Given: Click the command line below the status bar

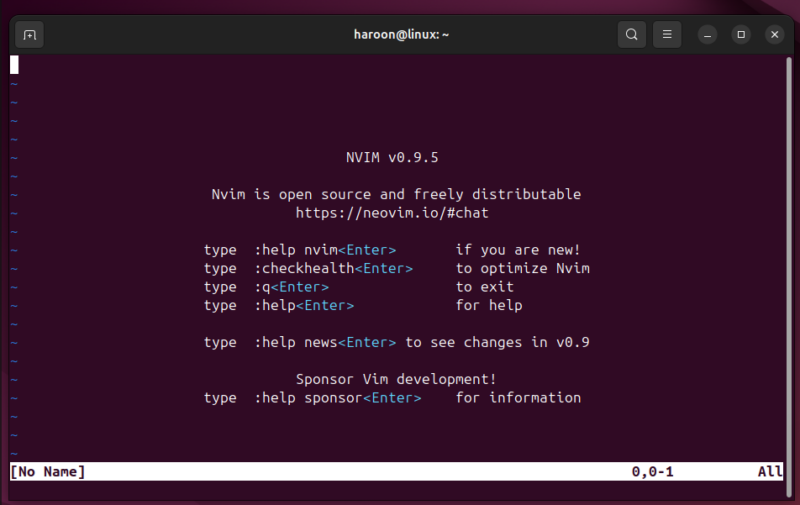Looking at the screenshot, I should [x=397, y=490].
